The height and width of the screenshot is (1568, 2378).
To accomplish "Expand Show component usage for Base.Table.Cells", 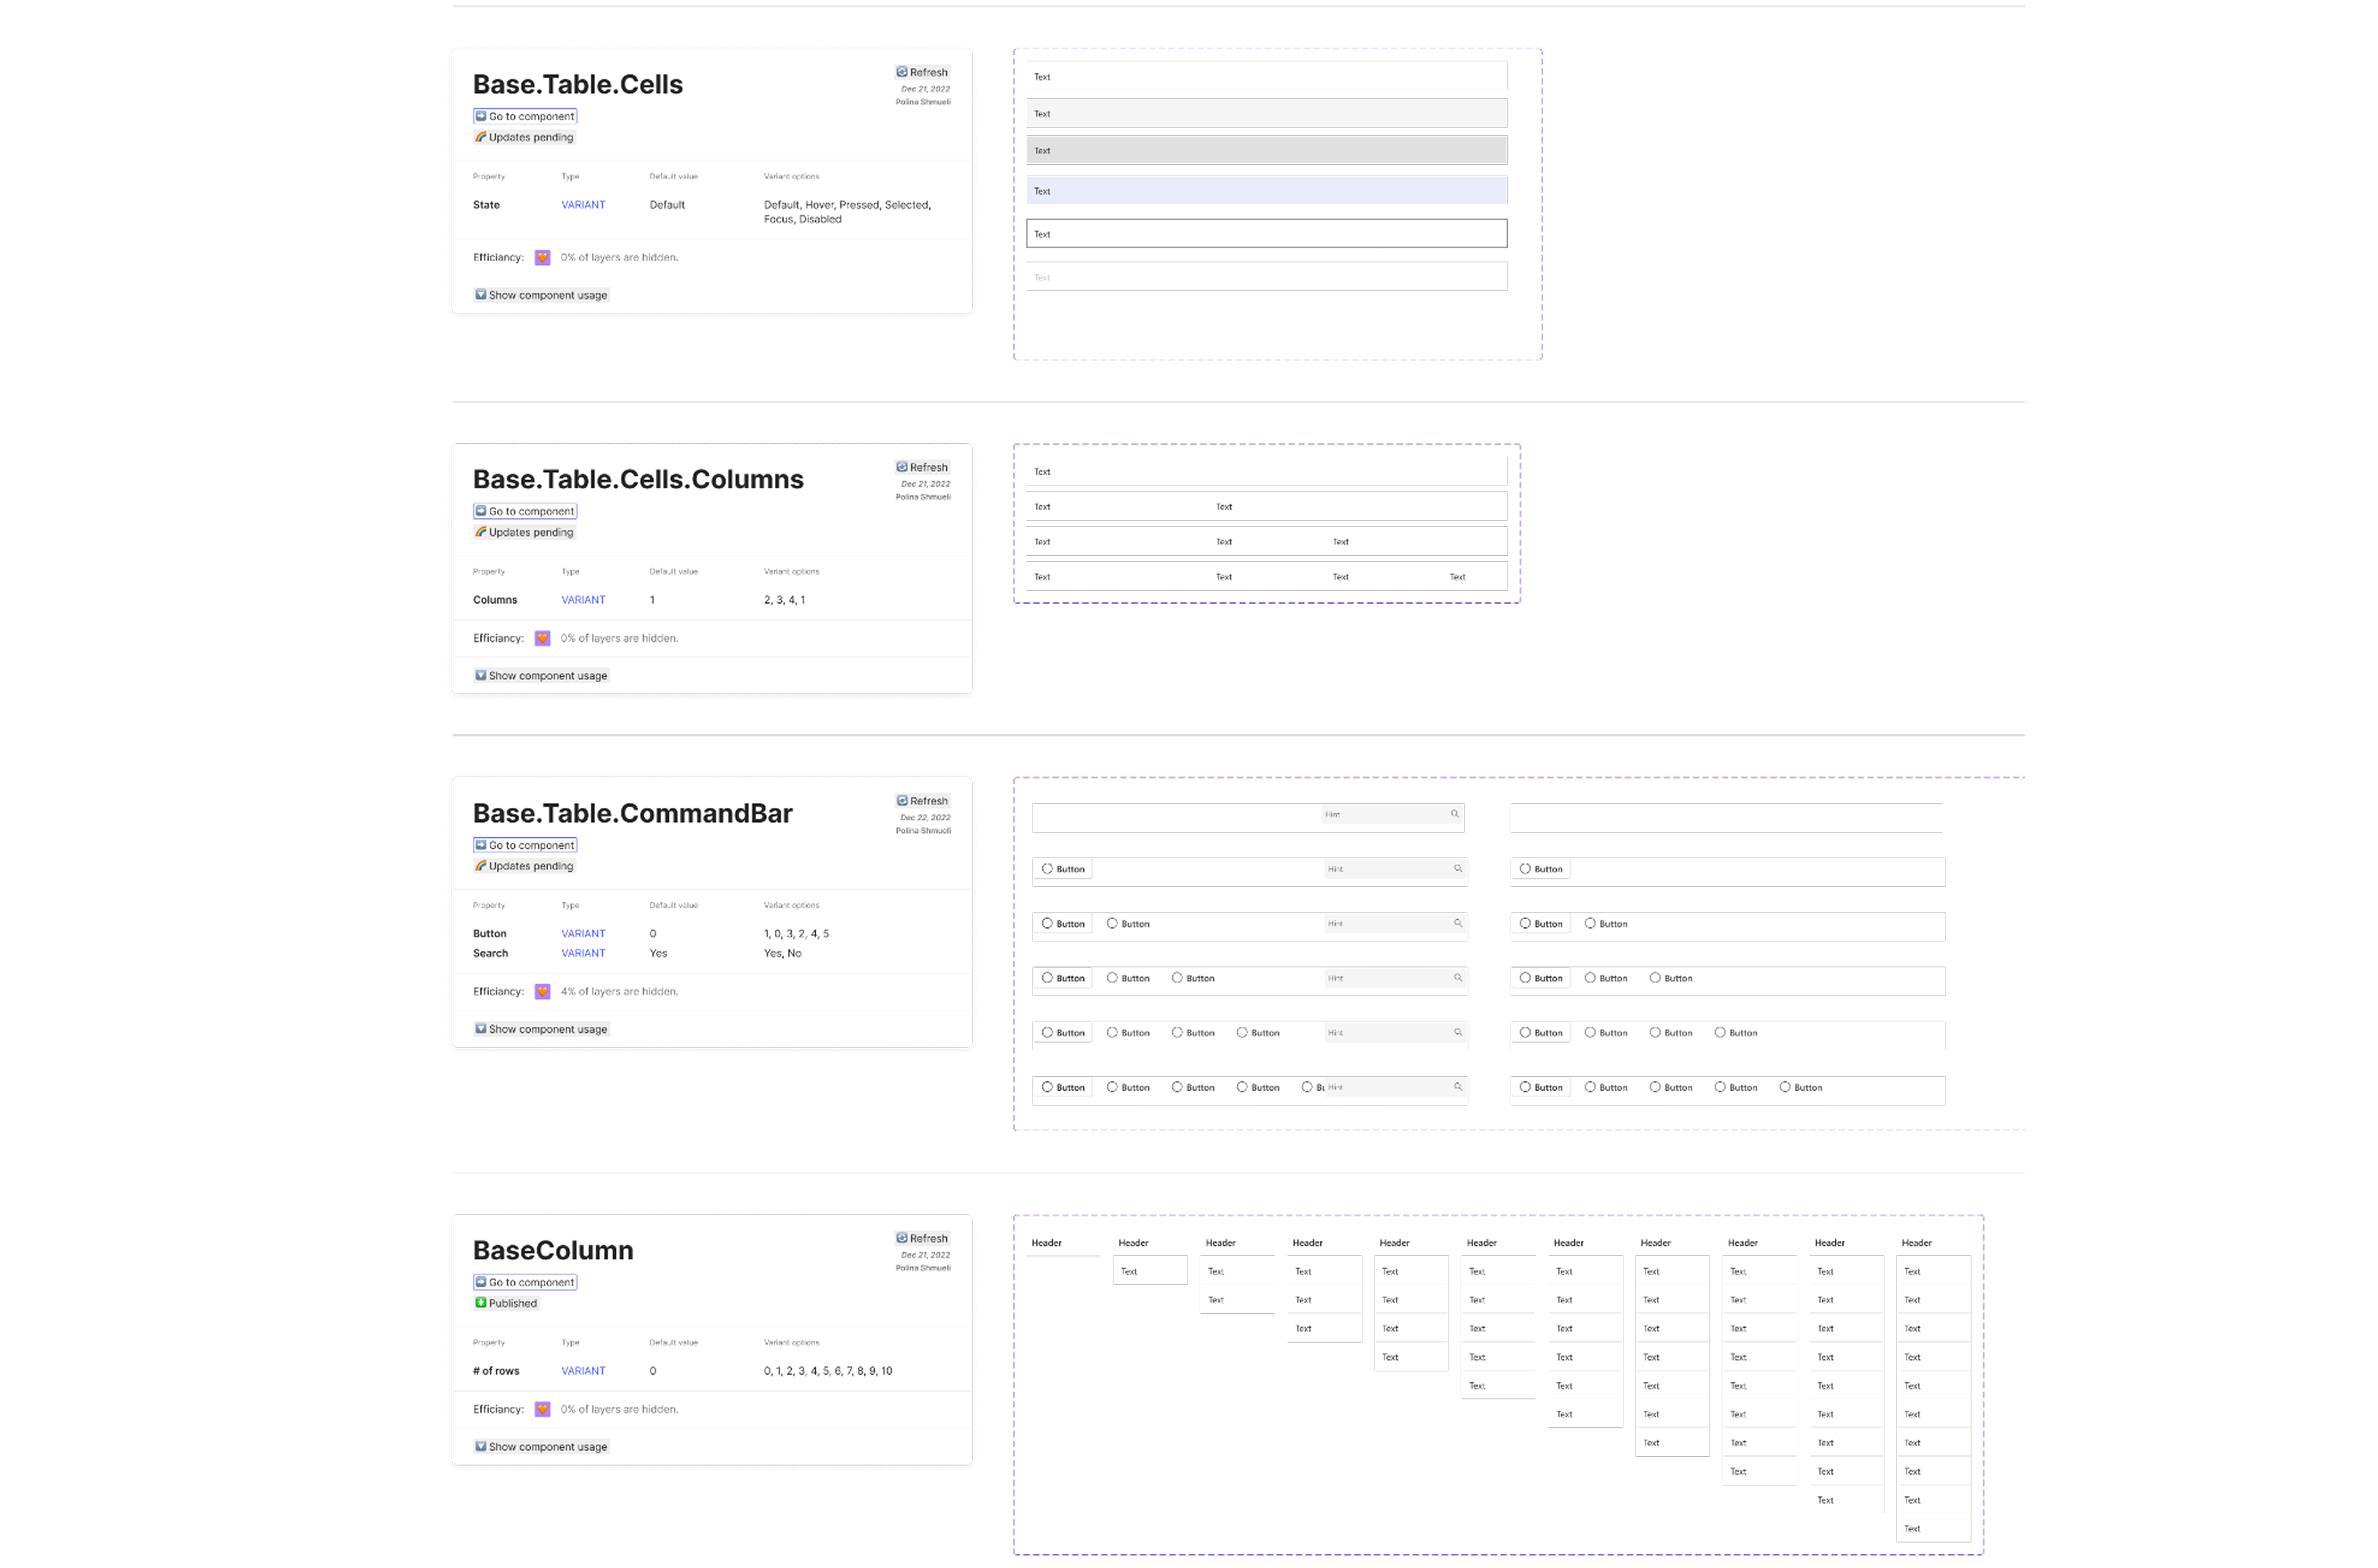I will tap(541, 295).
